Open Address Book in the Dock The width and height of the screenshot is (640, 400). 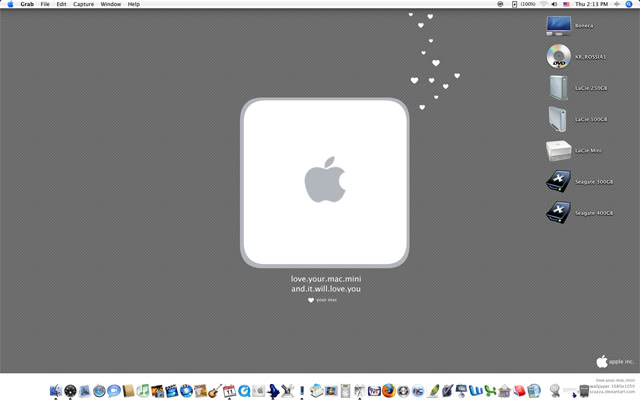[128, 391]
